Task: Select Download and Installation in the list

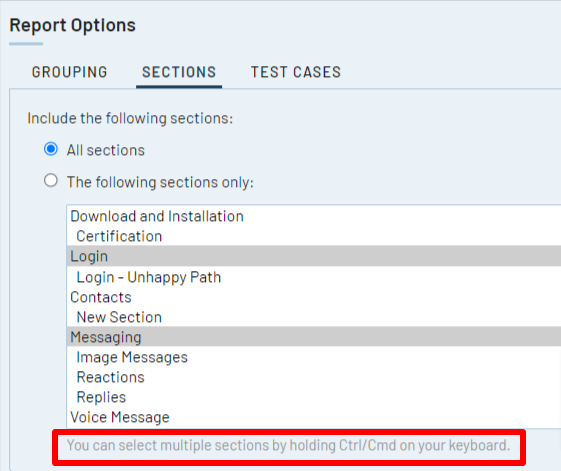Action: [x=314, y=216]
